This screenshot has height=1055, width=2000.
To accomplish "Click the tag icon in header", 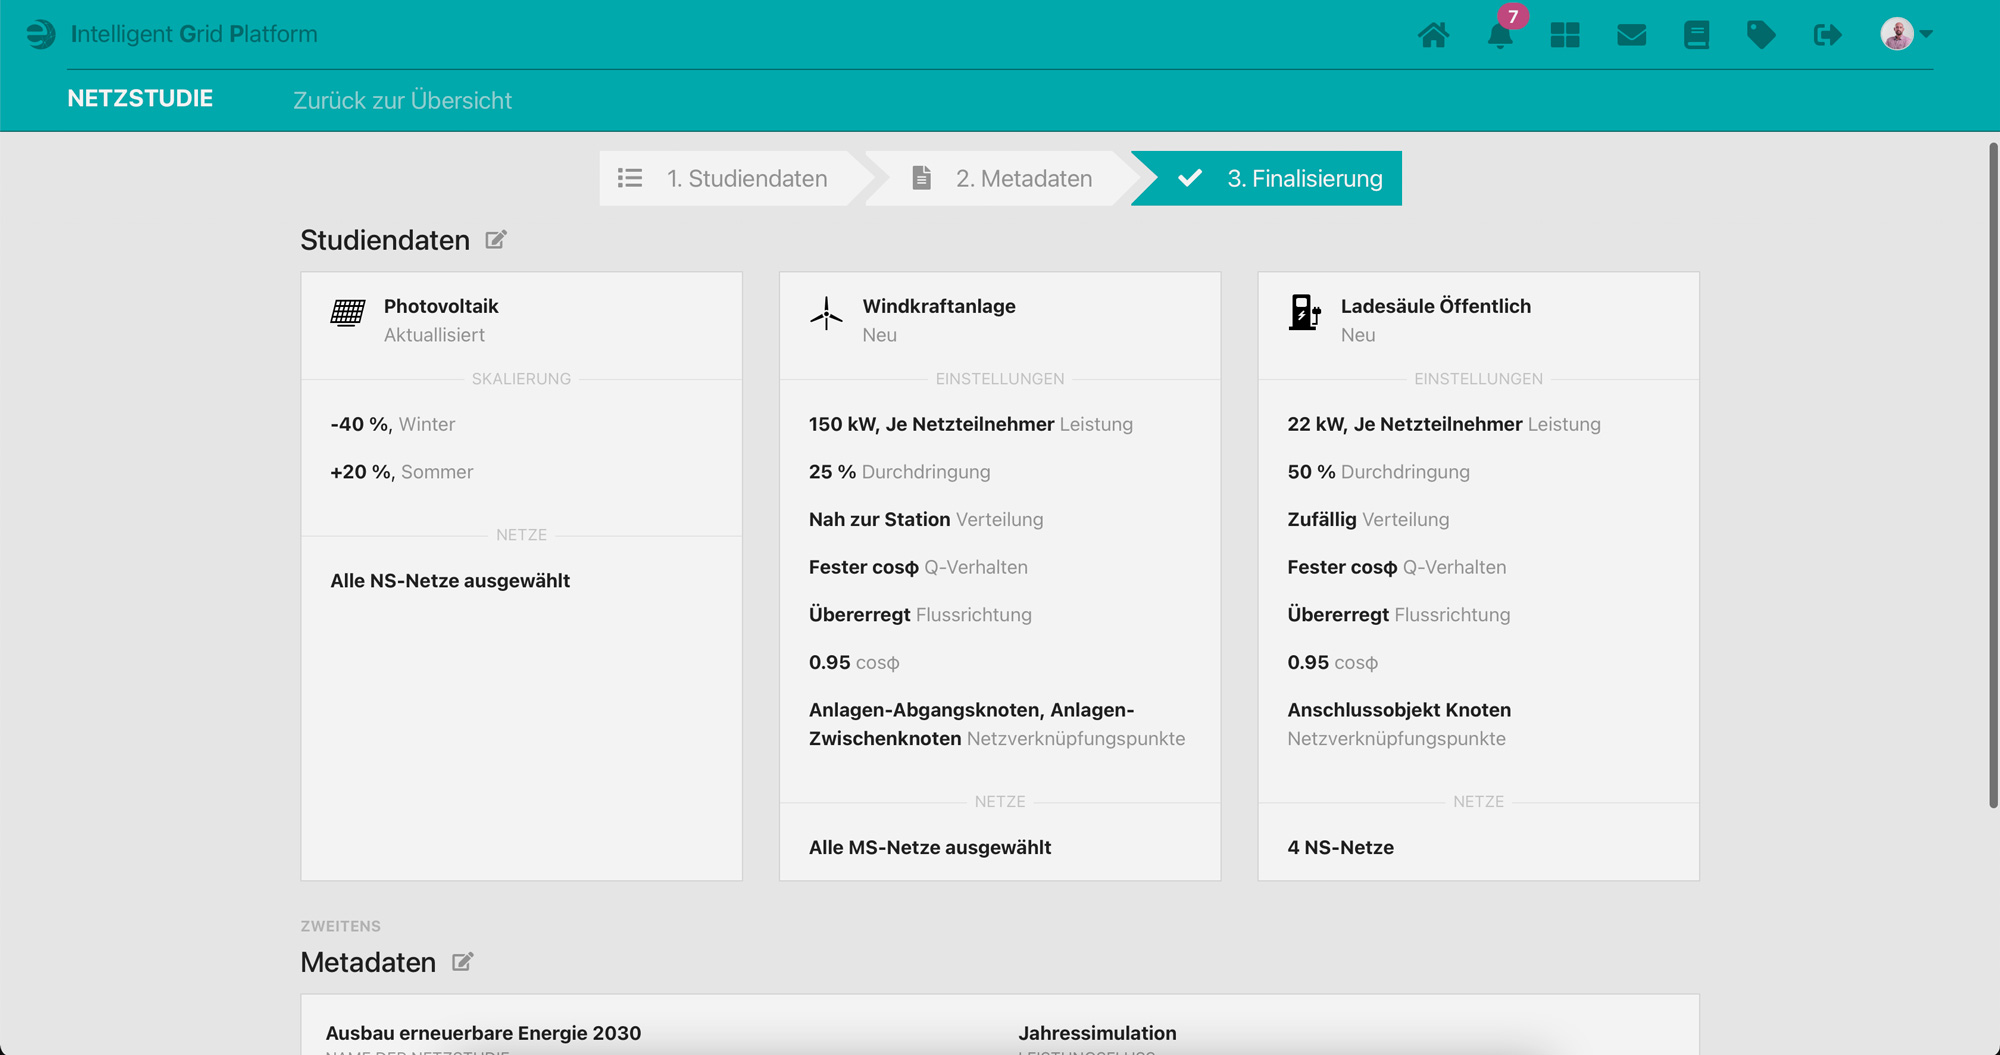I will [x=1761, y=35].
